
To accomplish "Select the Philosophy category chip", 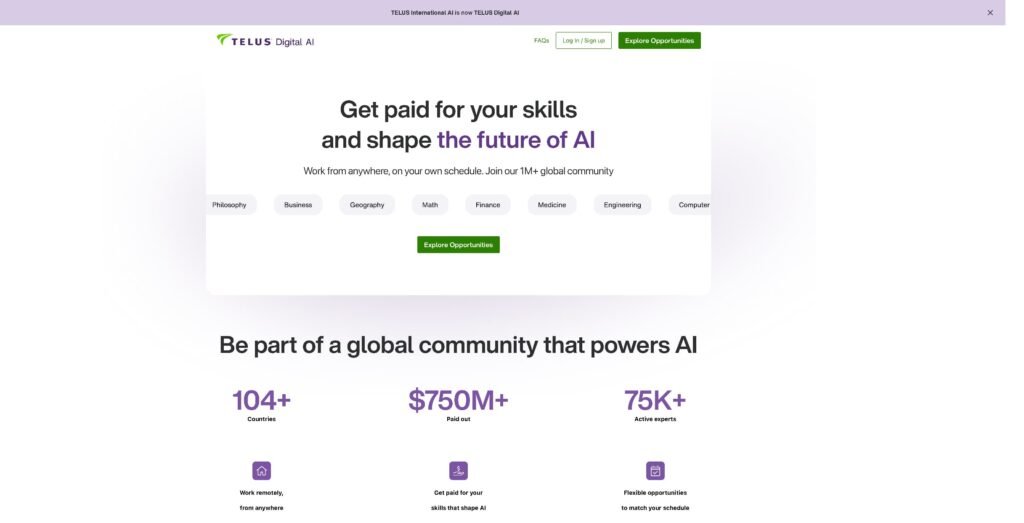I will pyautogui.click(x=230, y=205).
